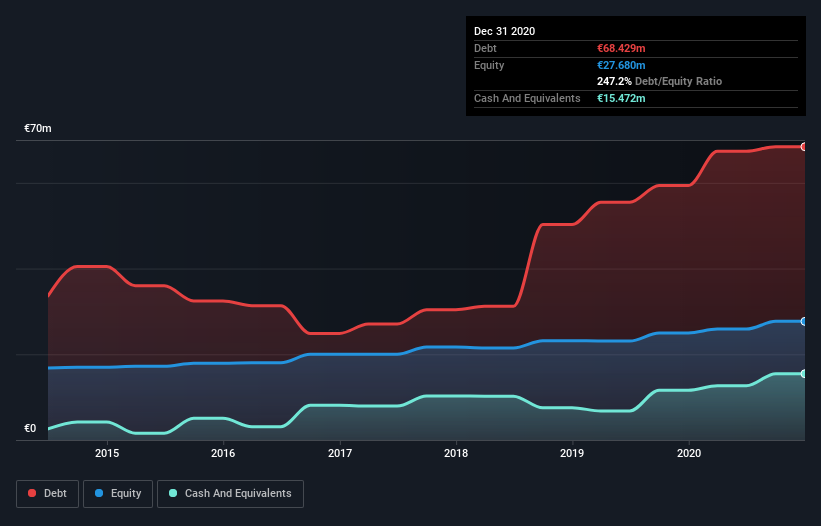Click the €27.680m equity value
The width and height of the screenshot is (821, 526).
pos(621,65)
